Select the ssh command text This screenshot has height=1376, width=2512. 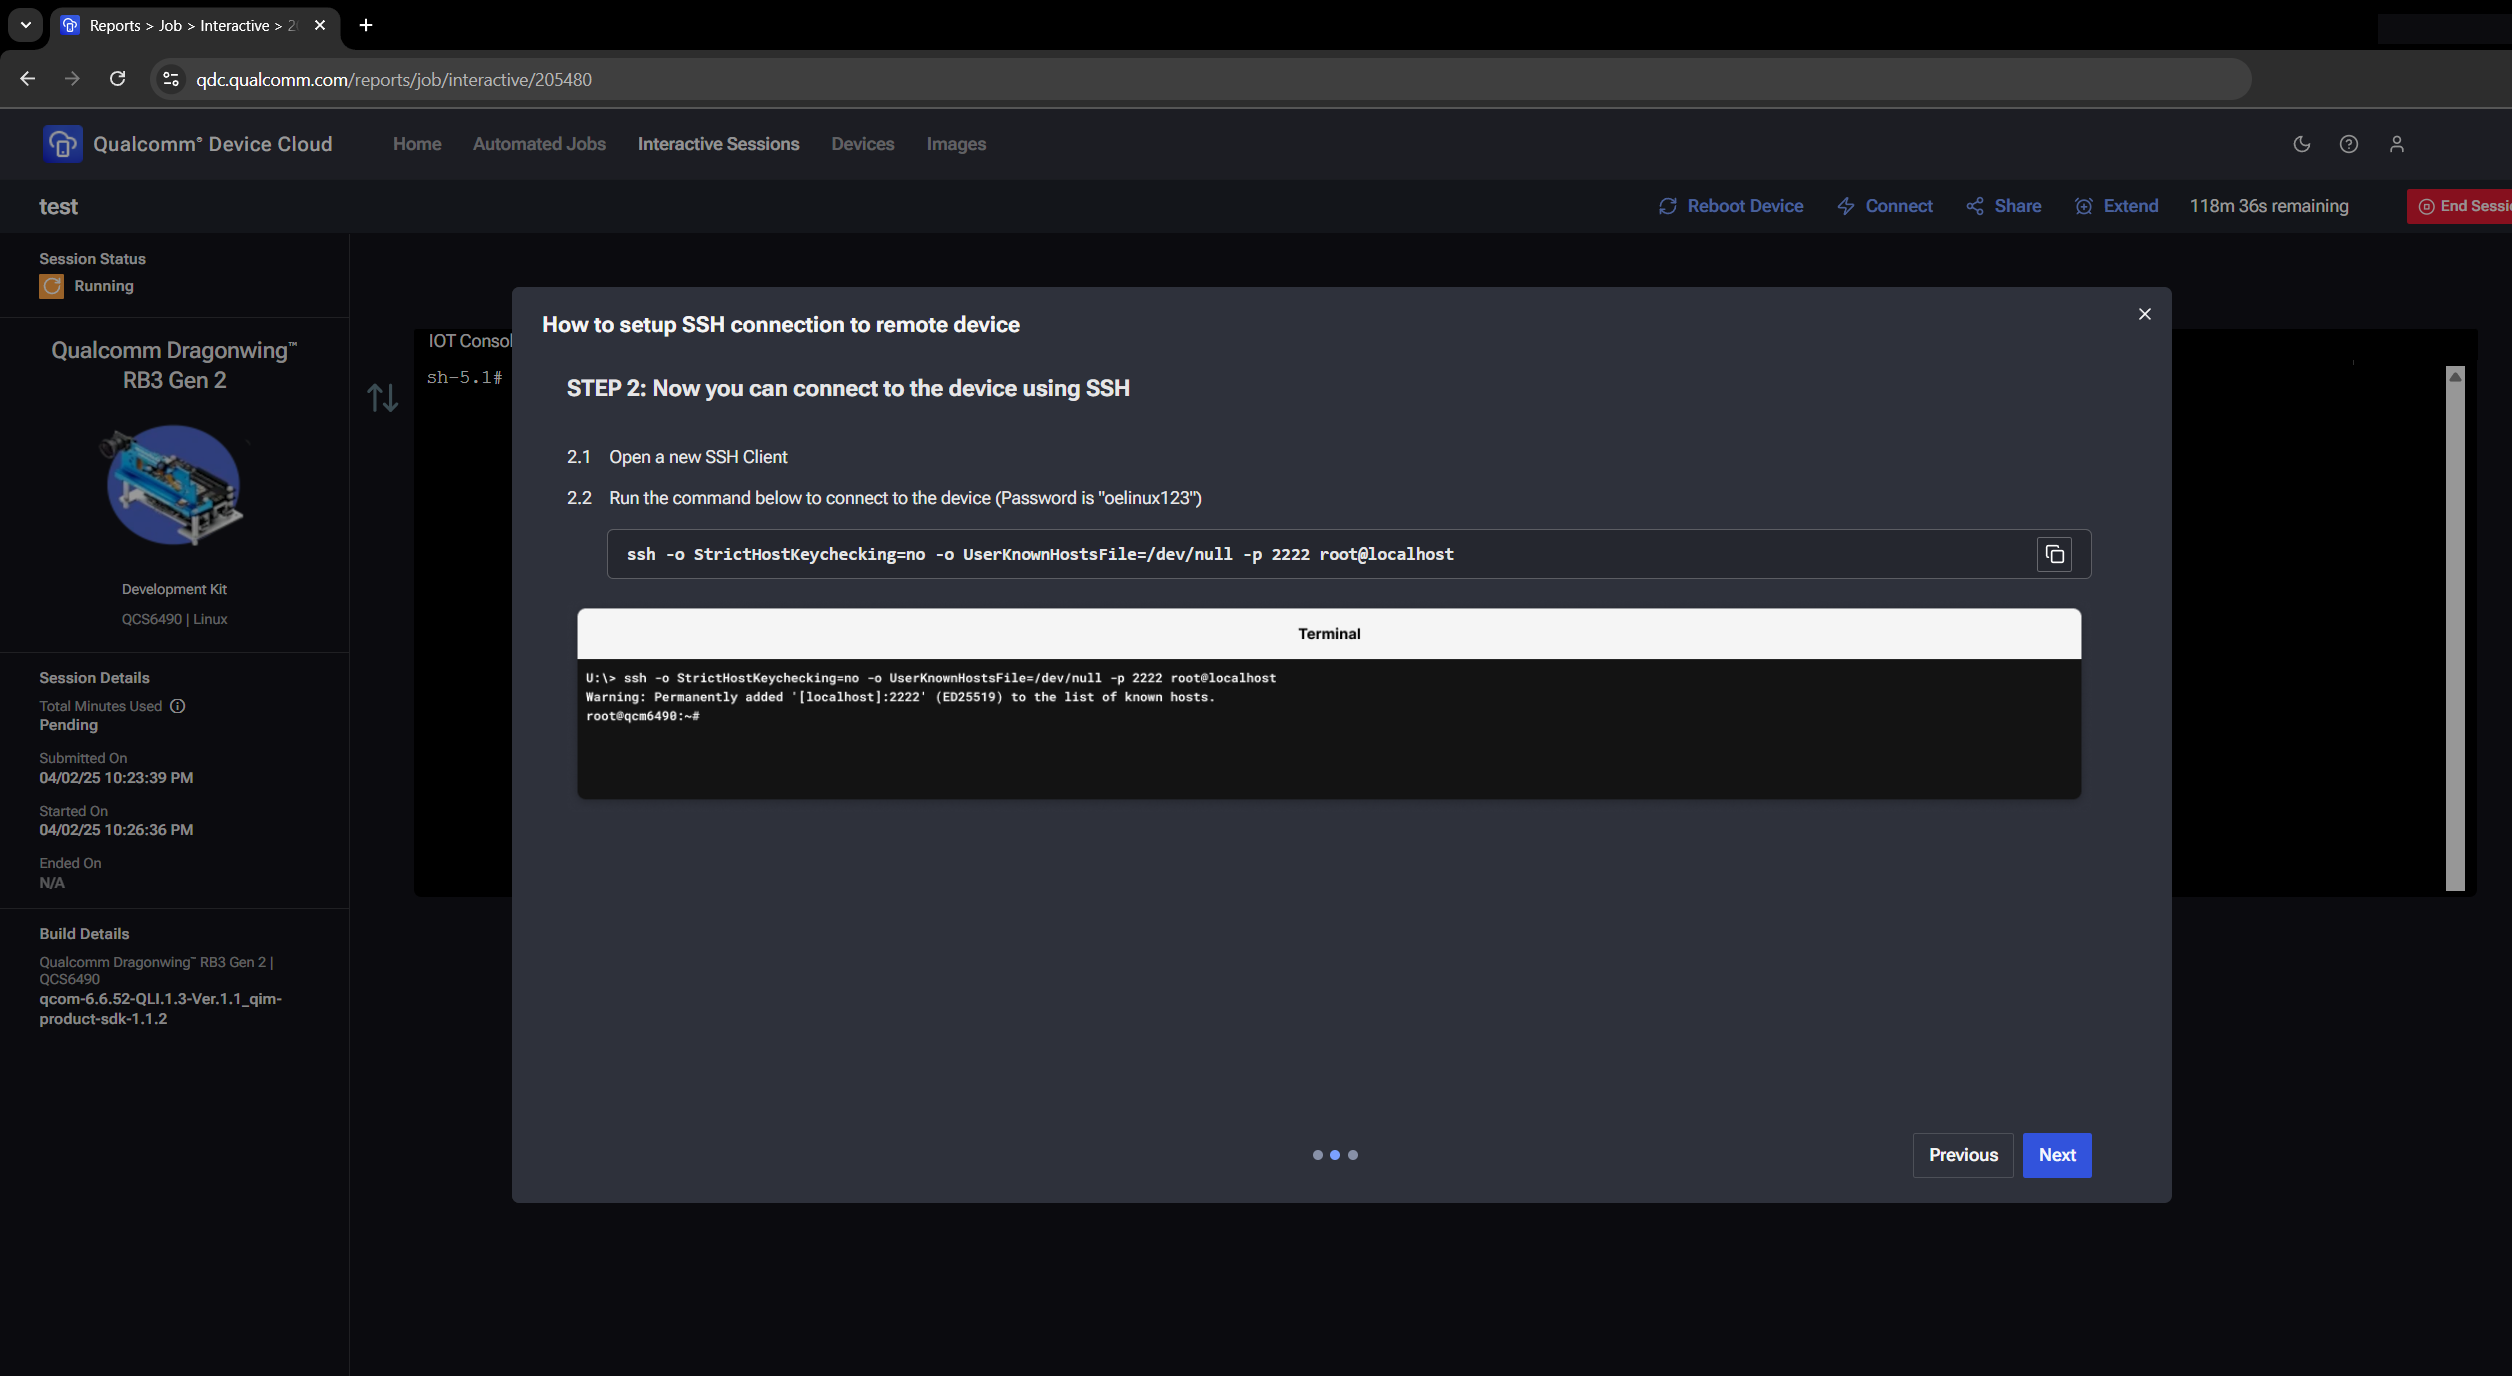point(1040,554)
